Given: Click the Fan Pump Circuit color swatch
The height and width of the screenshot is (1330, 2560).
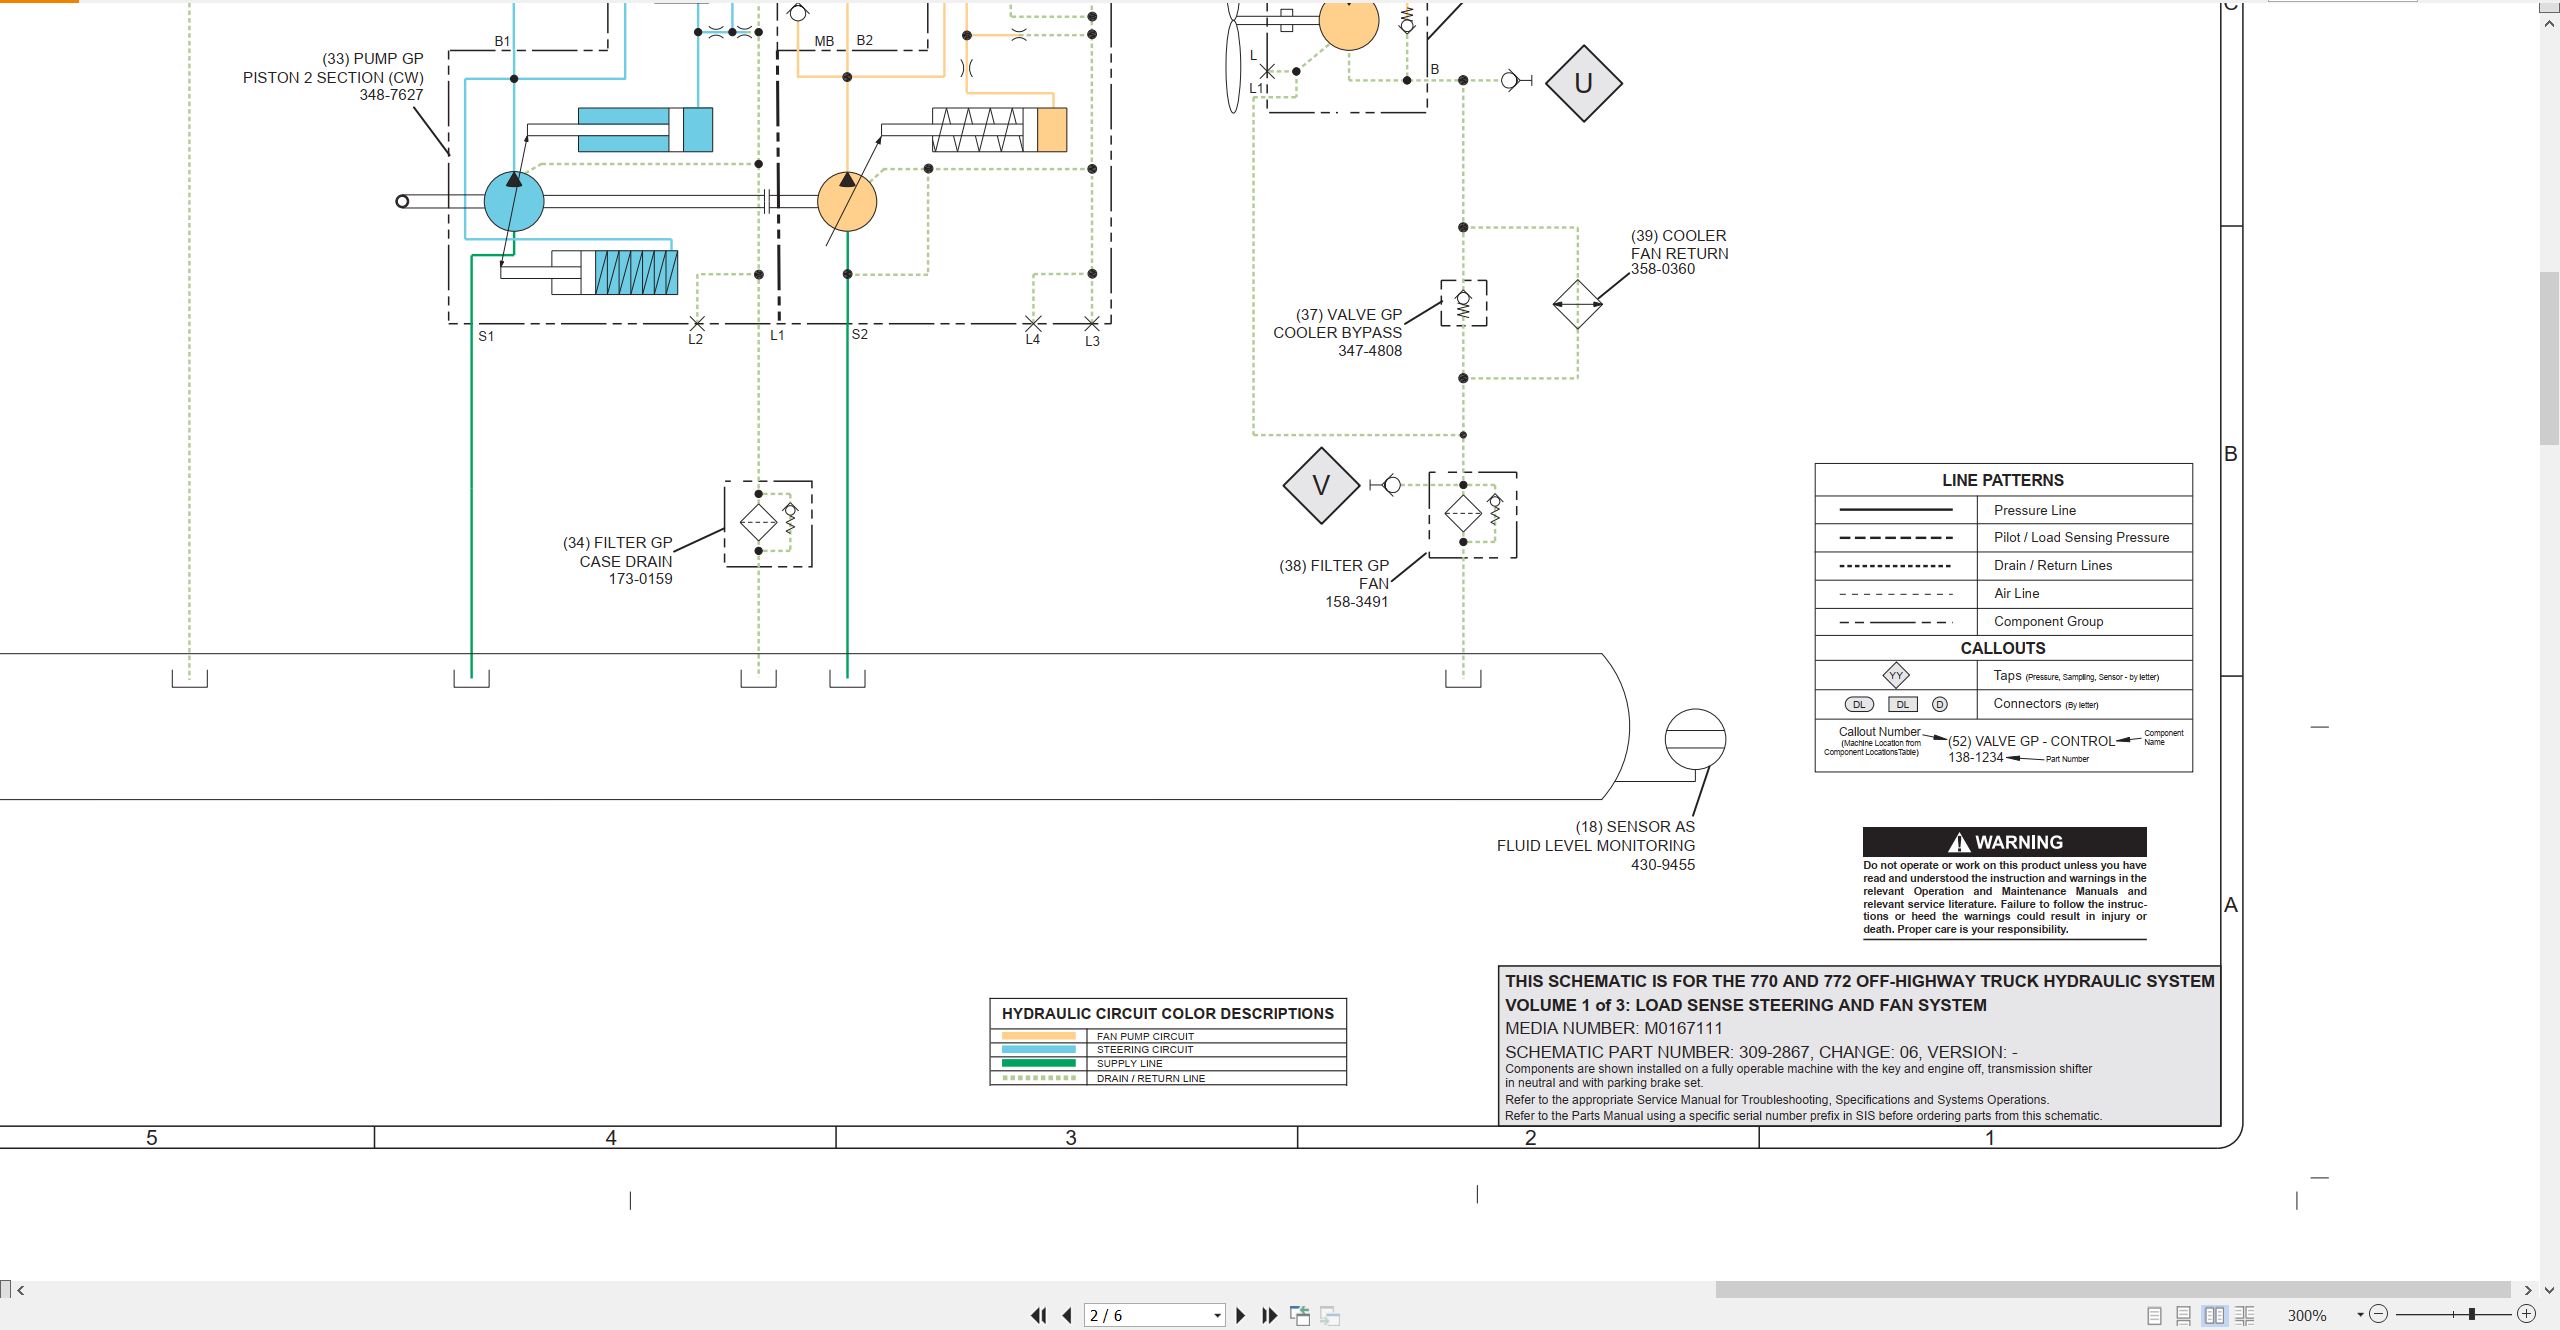Looking at the screenshot, I should (1038, 1036).
